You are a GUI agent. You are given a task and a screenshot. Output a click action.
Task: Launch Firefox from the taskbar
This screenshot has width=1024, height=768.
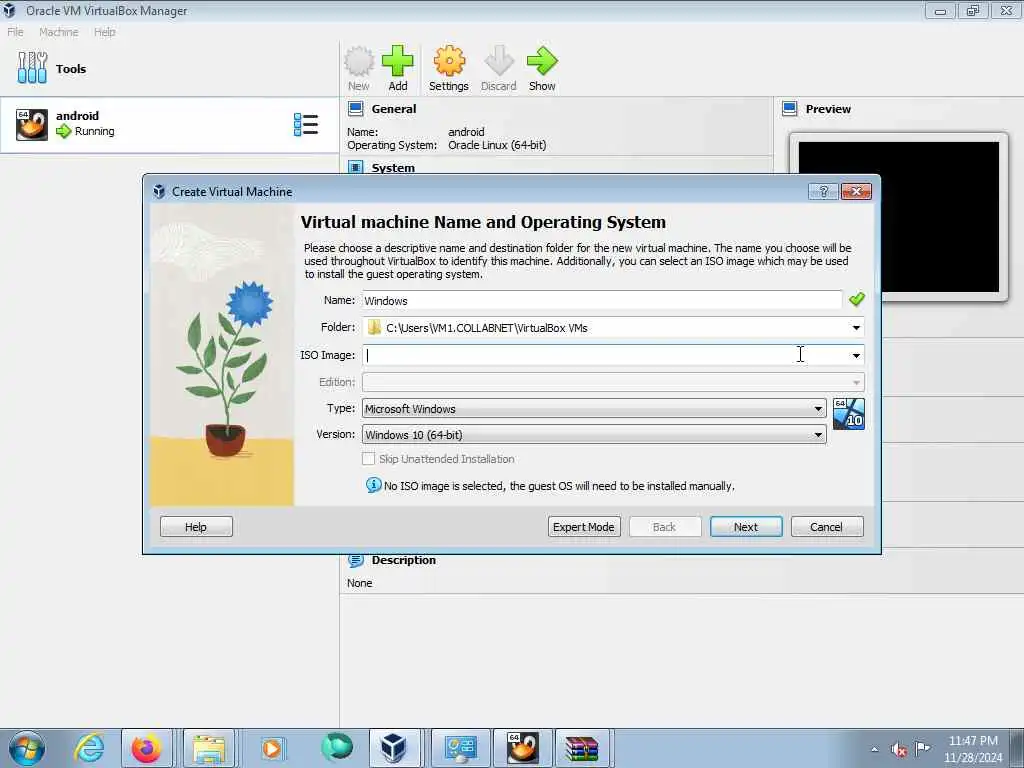point(146,748)
